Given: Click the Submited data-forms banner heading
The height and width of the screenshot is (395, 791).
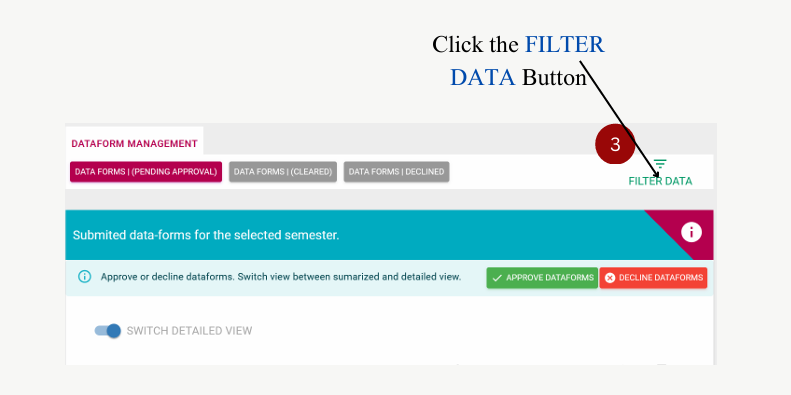Looking at the screenshot, I should (206, 235).
